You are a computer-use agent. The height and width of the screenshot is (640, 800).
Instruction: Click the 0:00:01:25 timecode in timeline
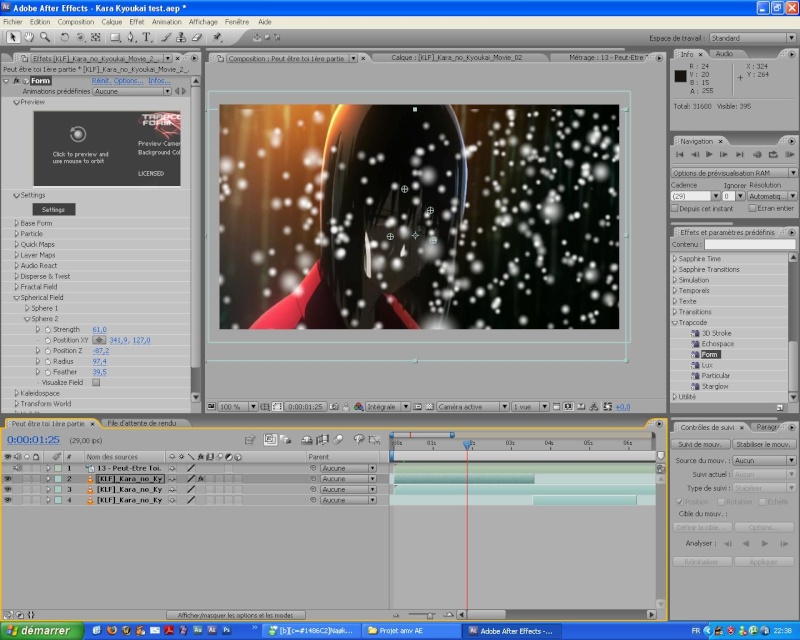33,439
